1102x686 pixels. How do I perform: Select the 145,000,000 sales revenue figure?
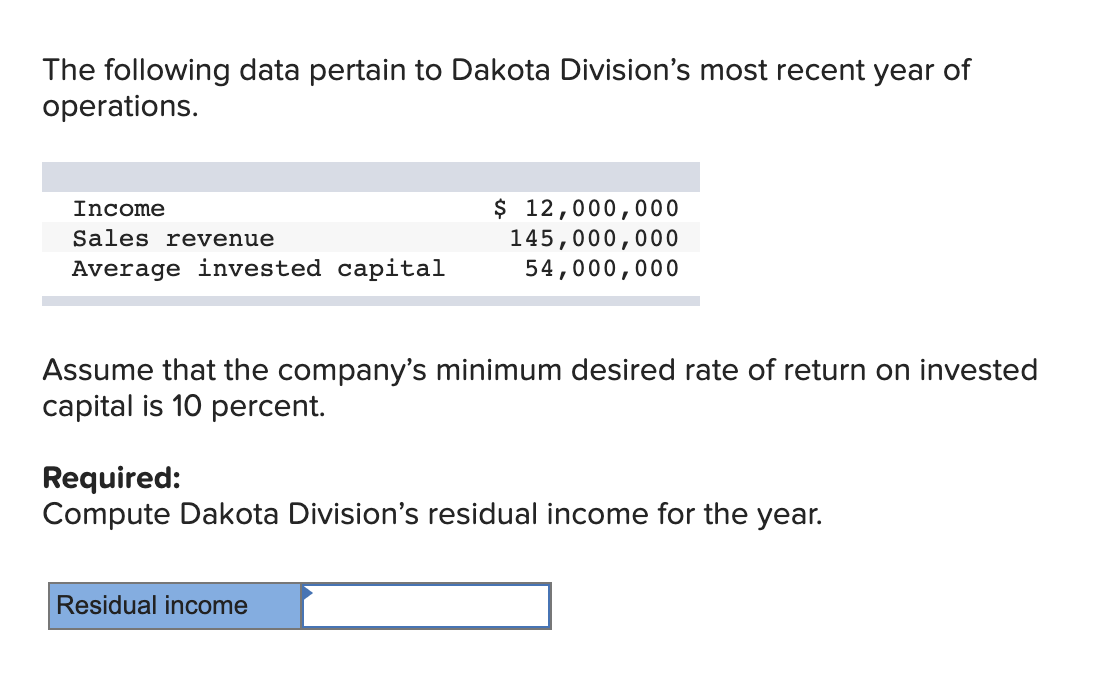596,238
